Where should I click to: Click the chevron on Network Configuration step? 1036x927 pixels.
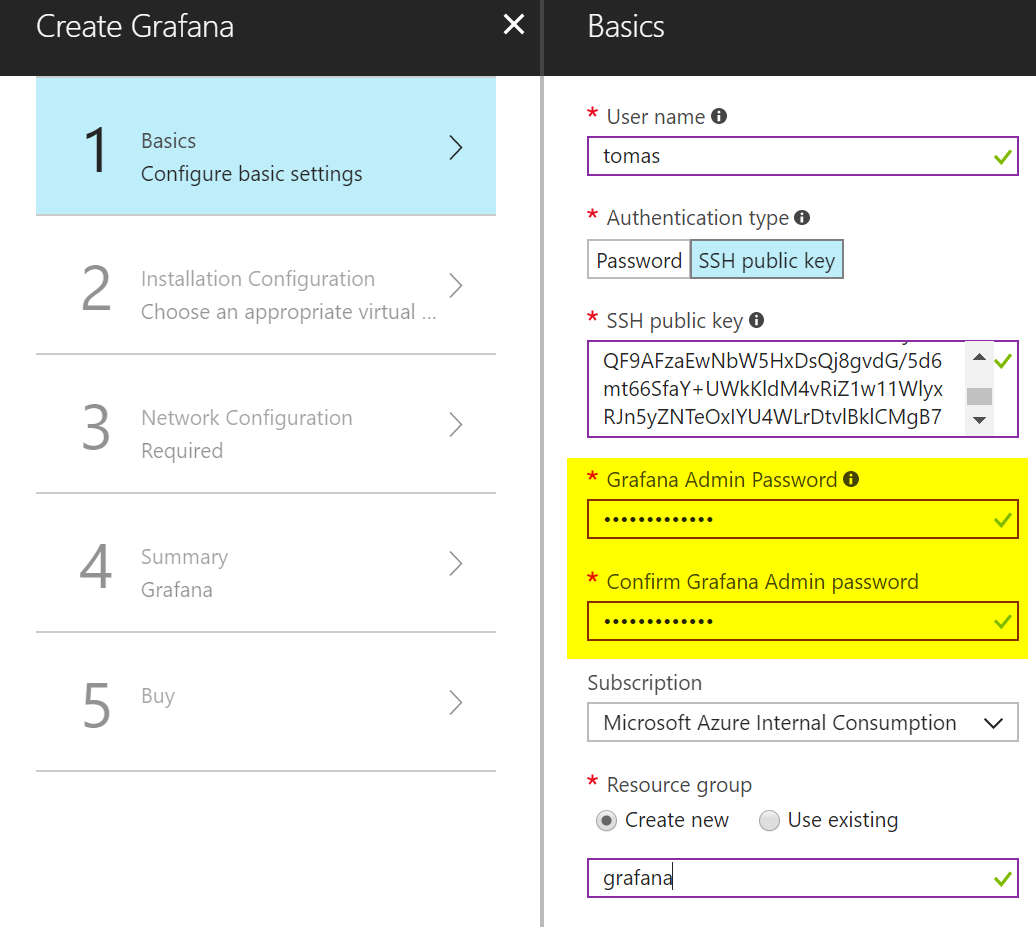click(x=455, y=424)
